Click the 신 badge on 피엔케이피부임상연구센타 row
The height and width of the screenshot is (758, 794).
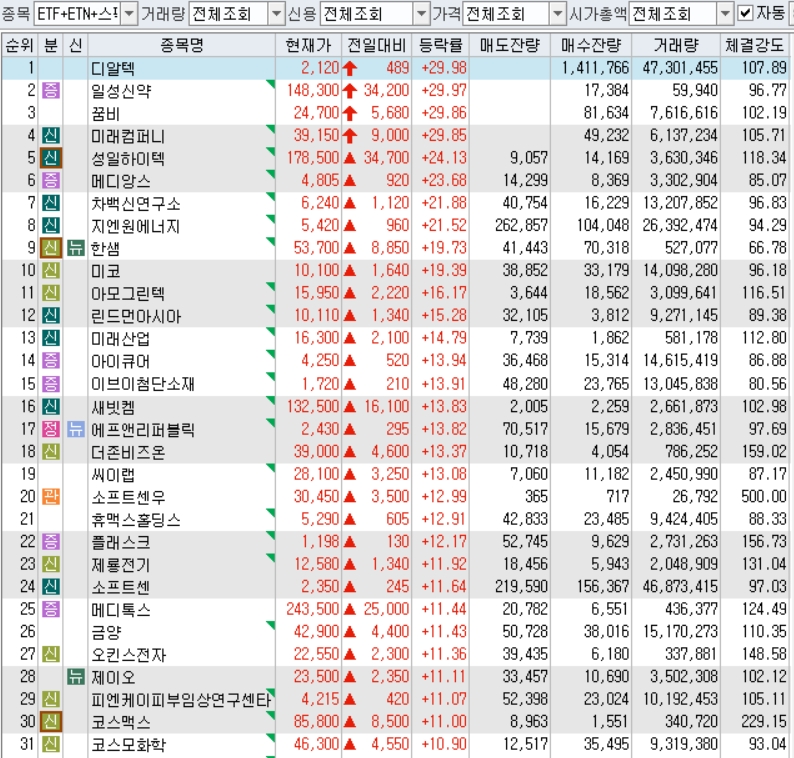[51, 699]
